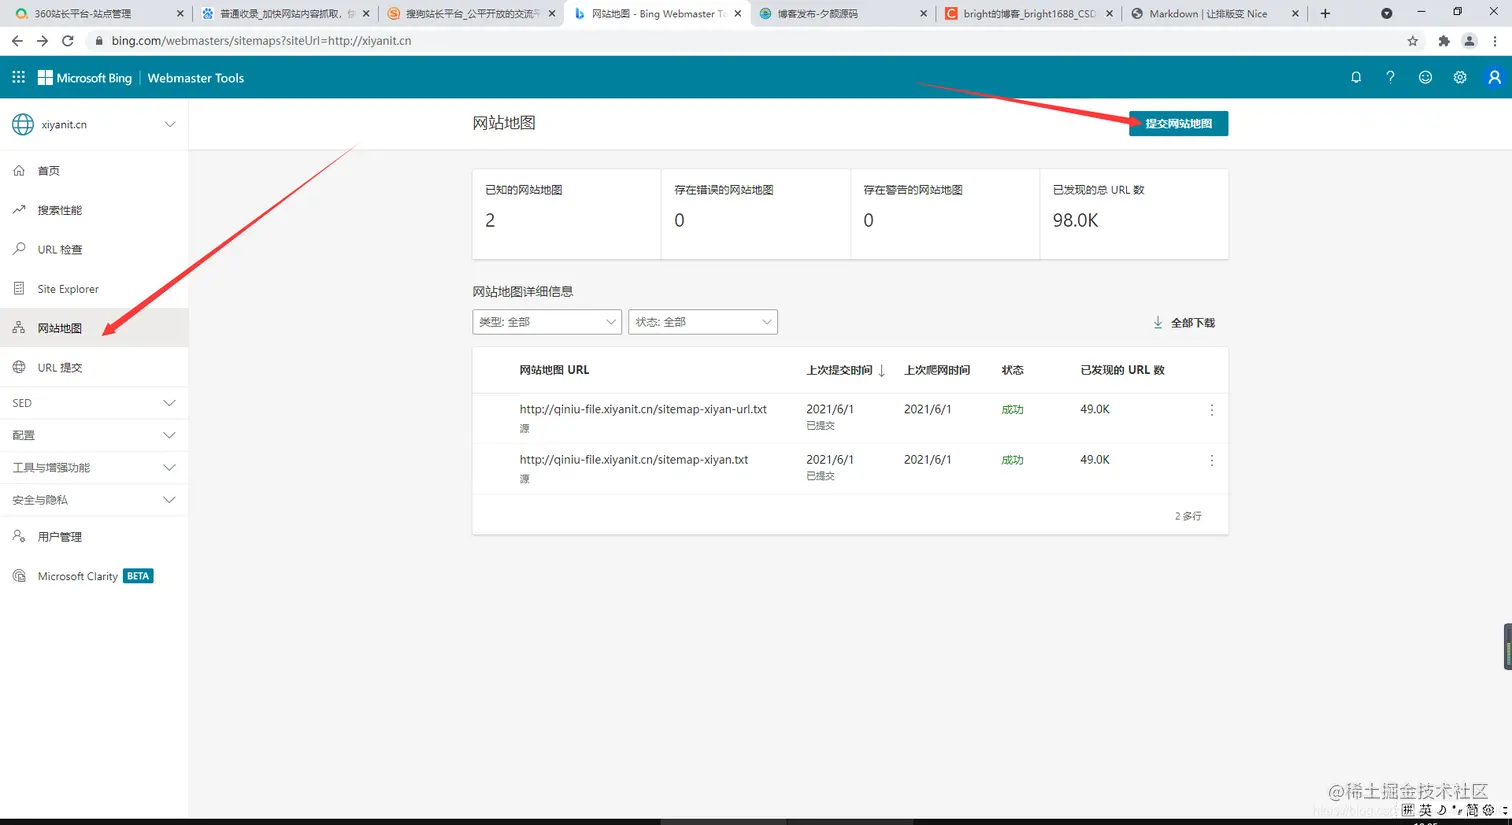Open the 状态: 全部 filter dropdown
The height and width of the screenshot is (825, 1512).
703,322
